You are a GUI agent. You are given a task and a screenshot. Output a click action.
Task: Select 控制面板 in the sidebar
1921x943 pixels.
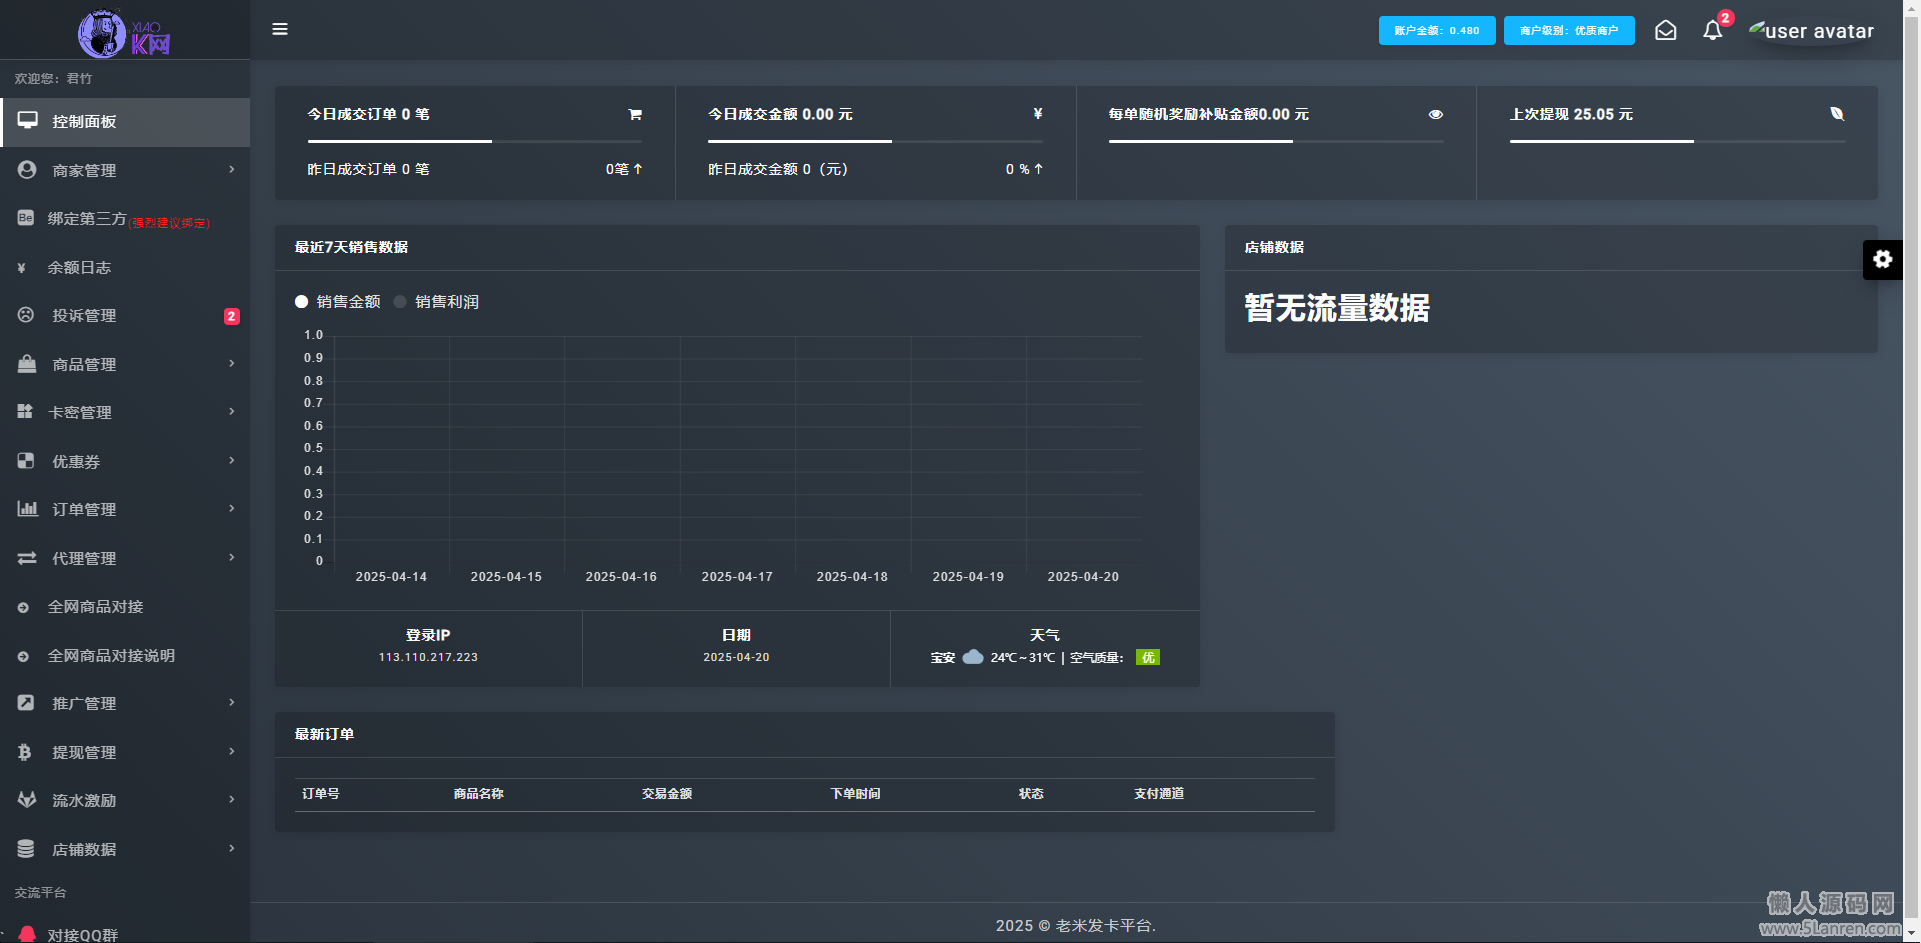[125, 122]
